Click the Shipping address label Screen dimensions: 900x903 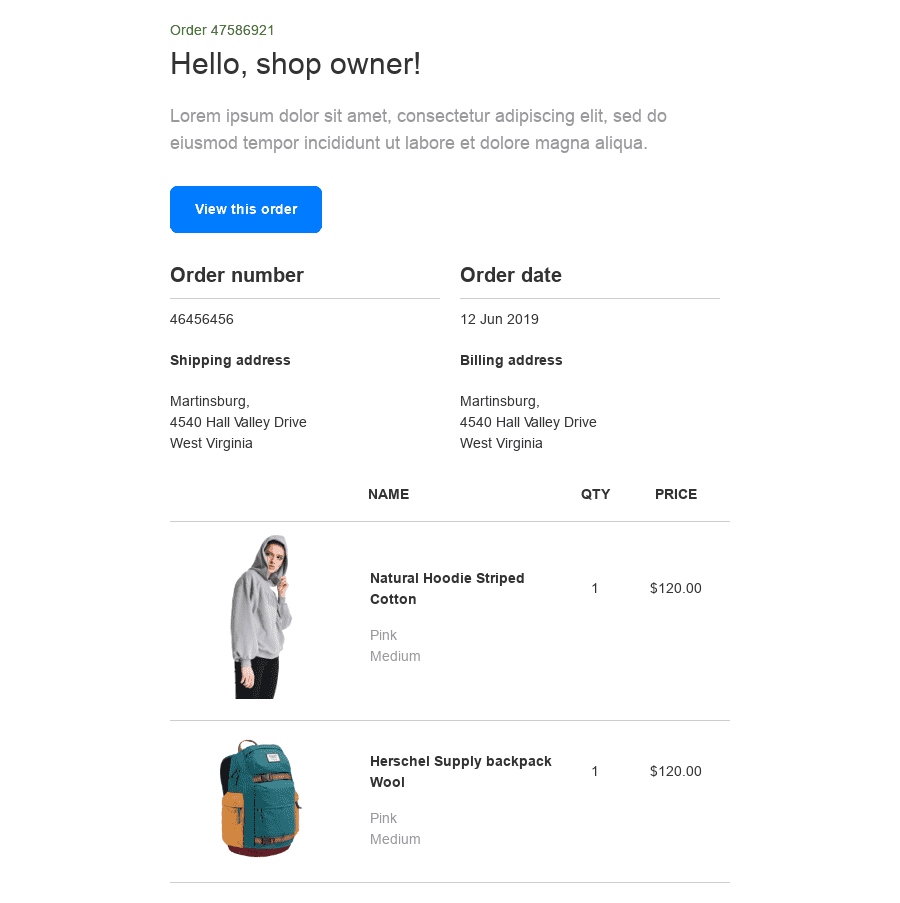pos(230,361)
